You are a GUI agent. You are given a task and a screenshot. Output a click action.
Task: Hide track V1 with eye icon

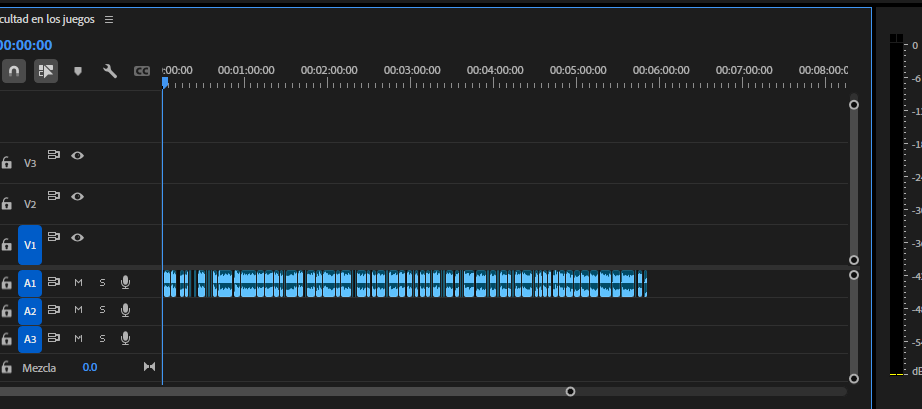point(78,237)
